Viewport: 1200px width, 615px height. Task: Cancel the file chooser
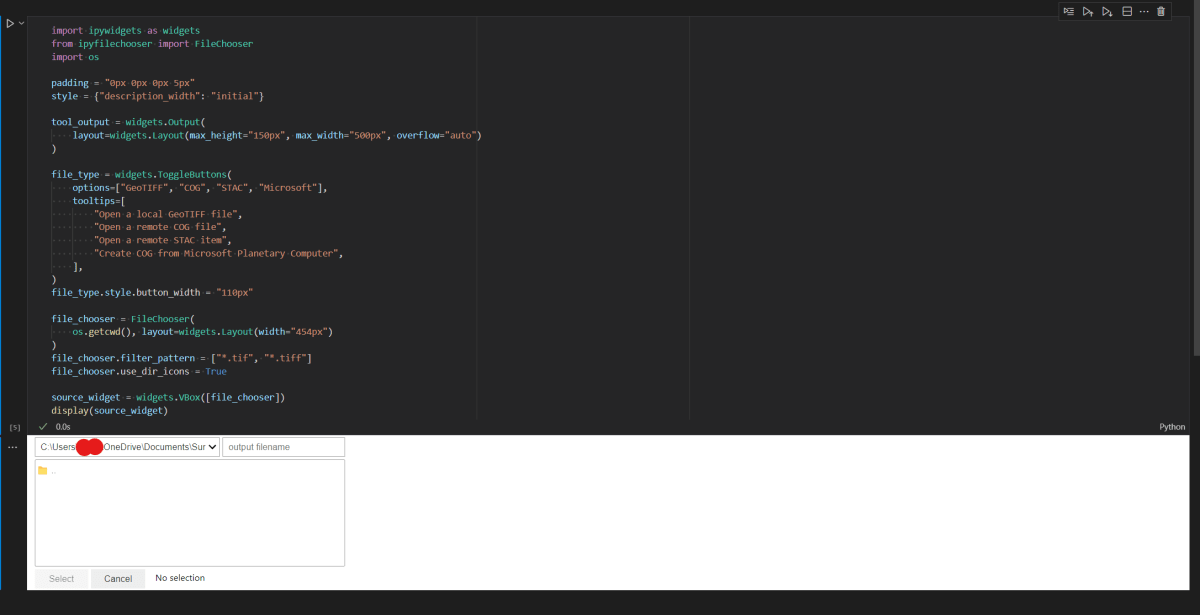coord(118,578)
